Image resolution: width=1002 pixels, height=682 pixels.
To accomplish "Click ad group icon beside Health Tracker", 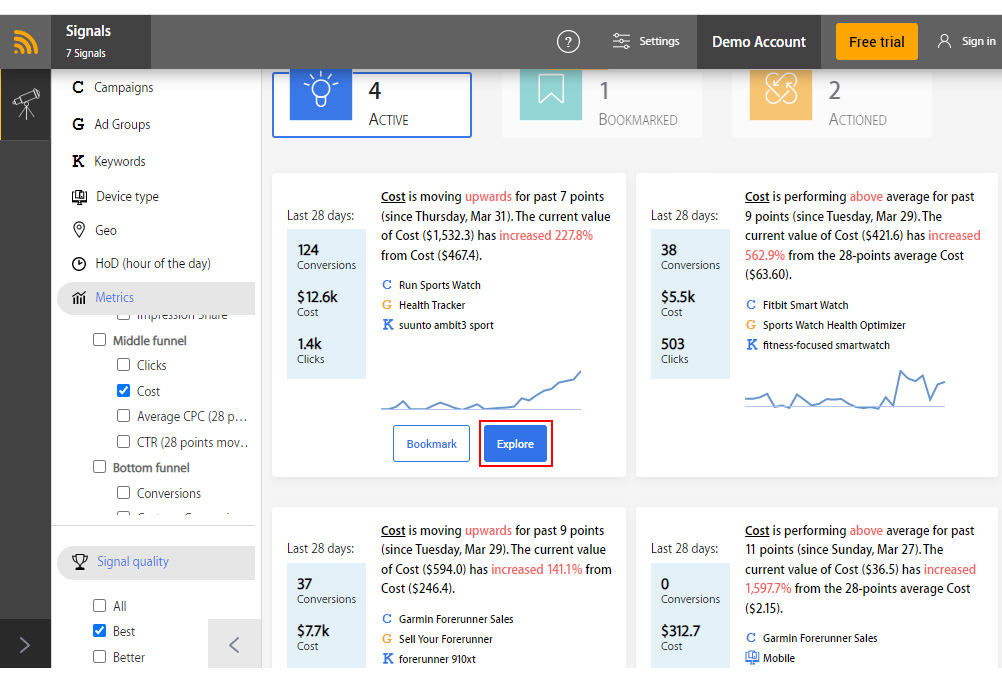I will point(387,305).
